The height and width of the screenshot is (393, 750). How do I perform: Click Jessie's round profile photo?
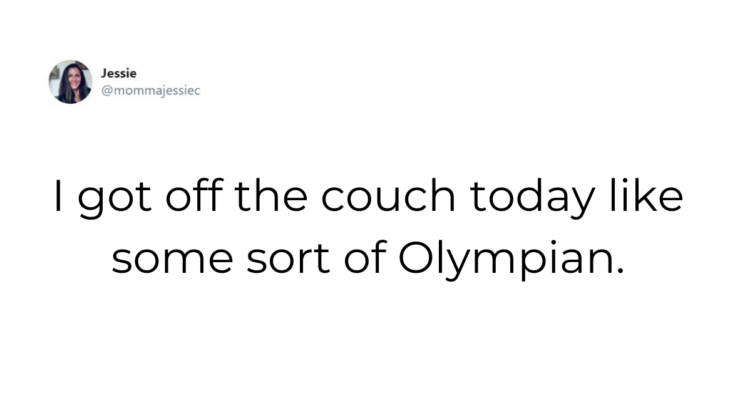pos(71,82)
